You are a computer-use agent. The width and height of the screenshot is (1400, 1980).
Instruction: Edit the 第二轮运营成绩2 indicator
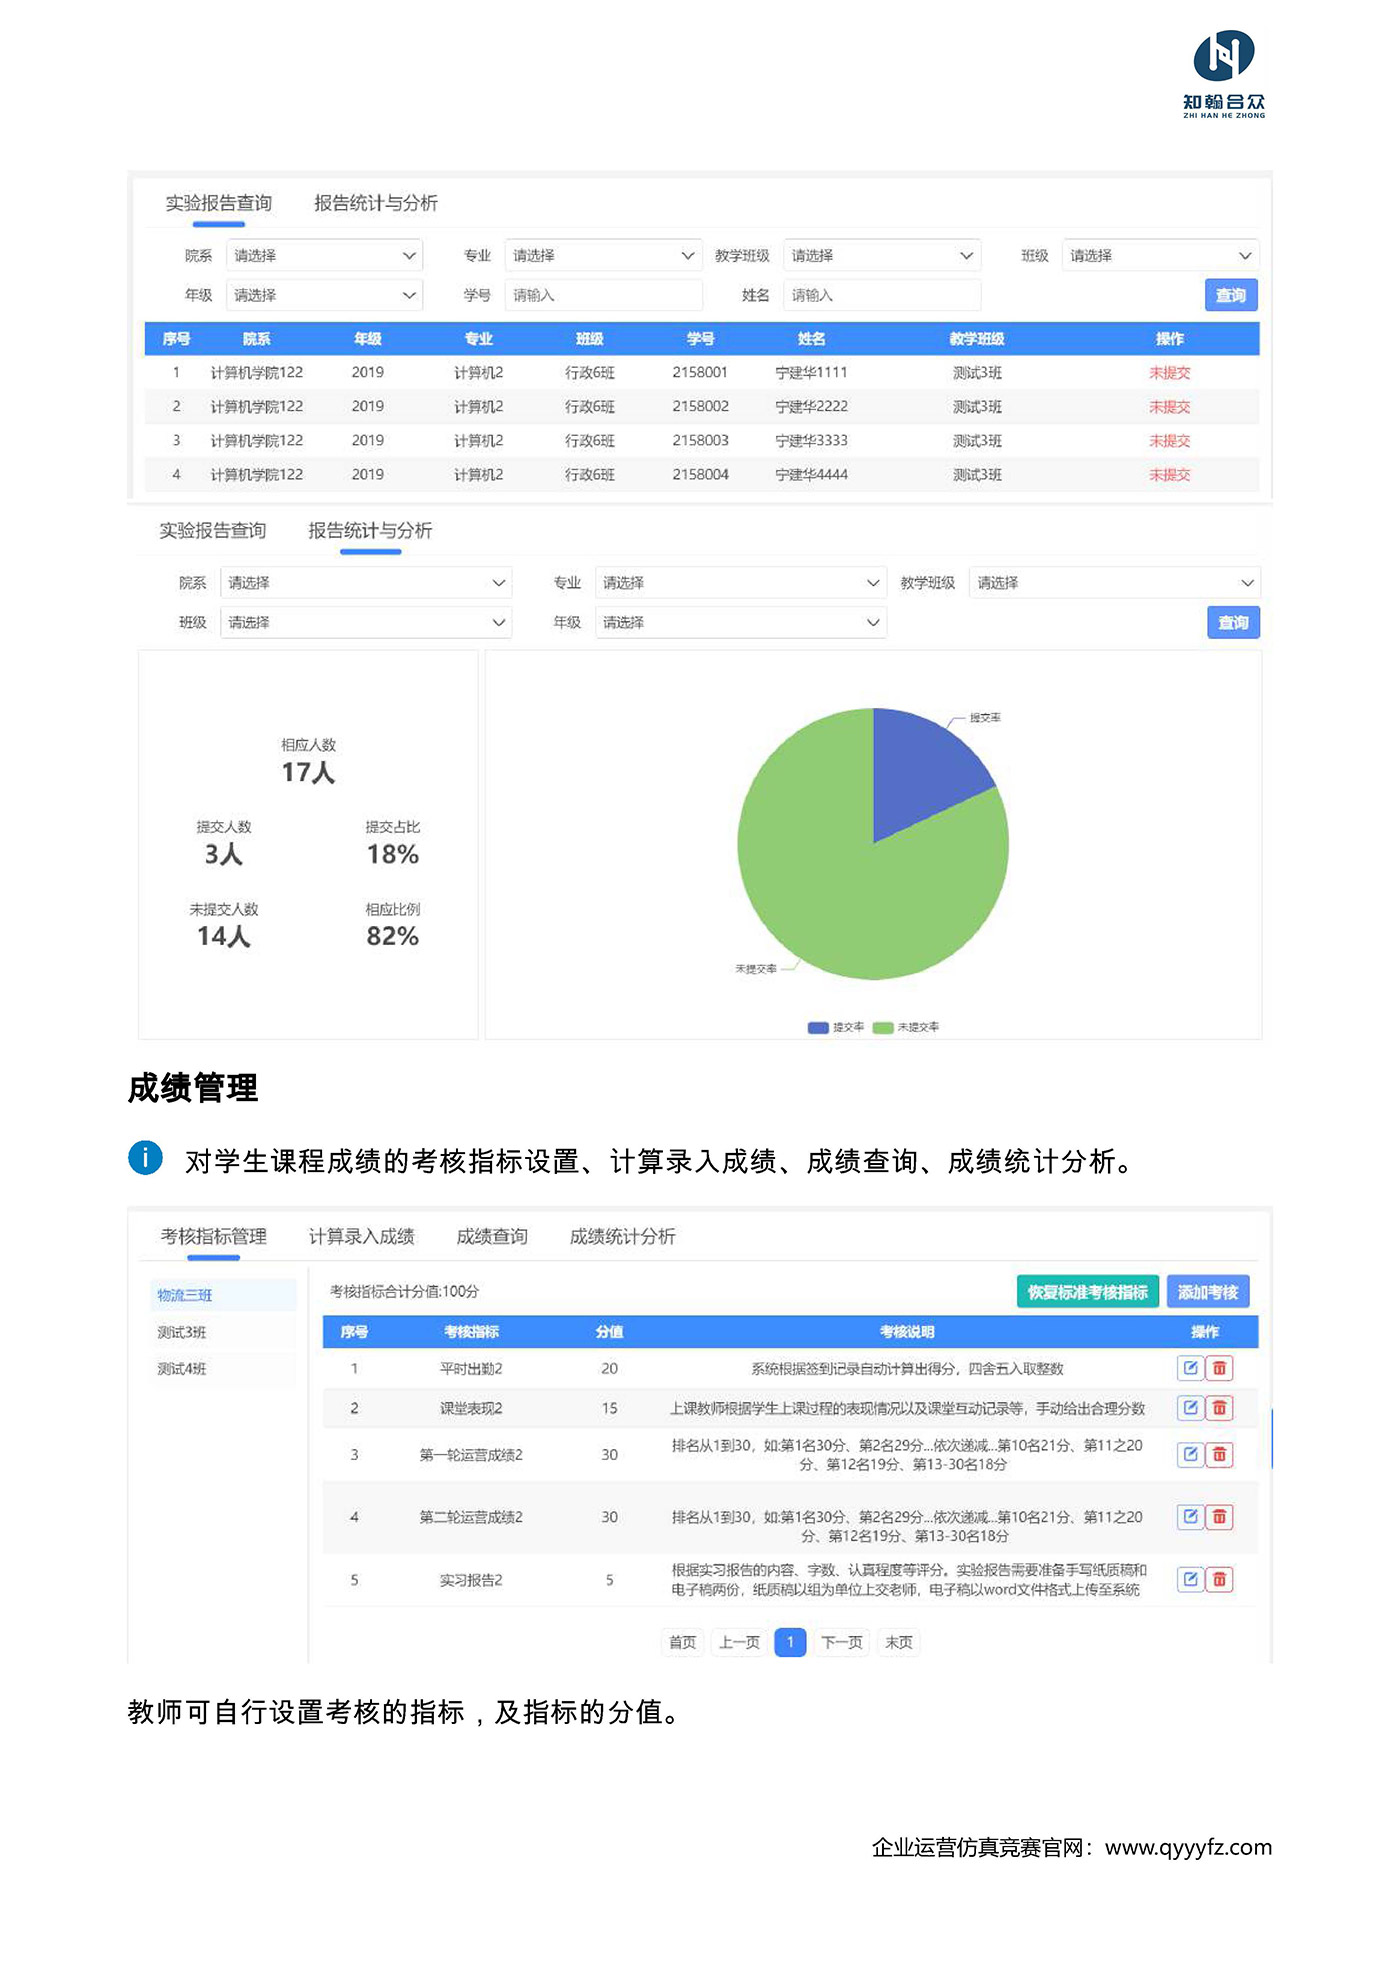coord(1190,1517)
